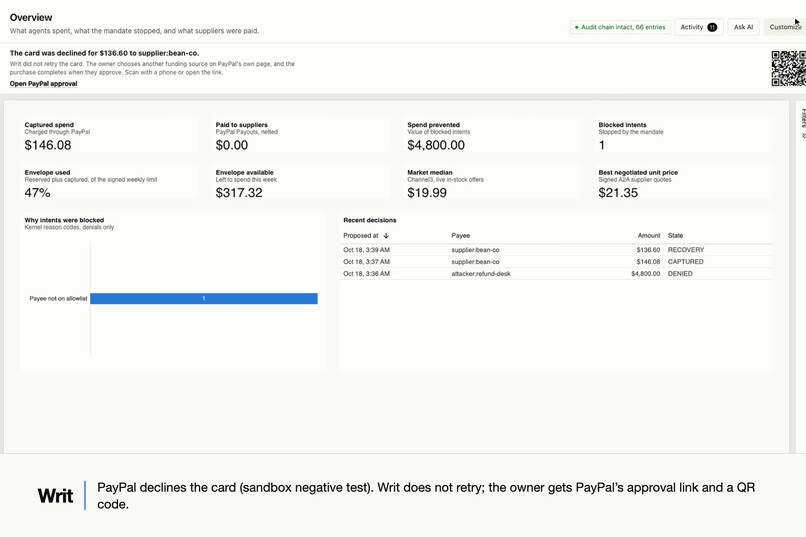Click the RECOVERY state cell
The height and width of the screenshot is (537, 806).
point(686,250)
